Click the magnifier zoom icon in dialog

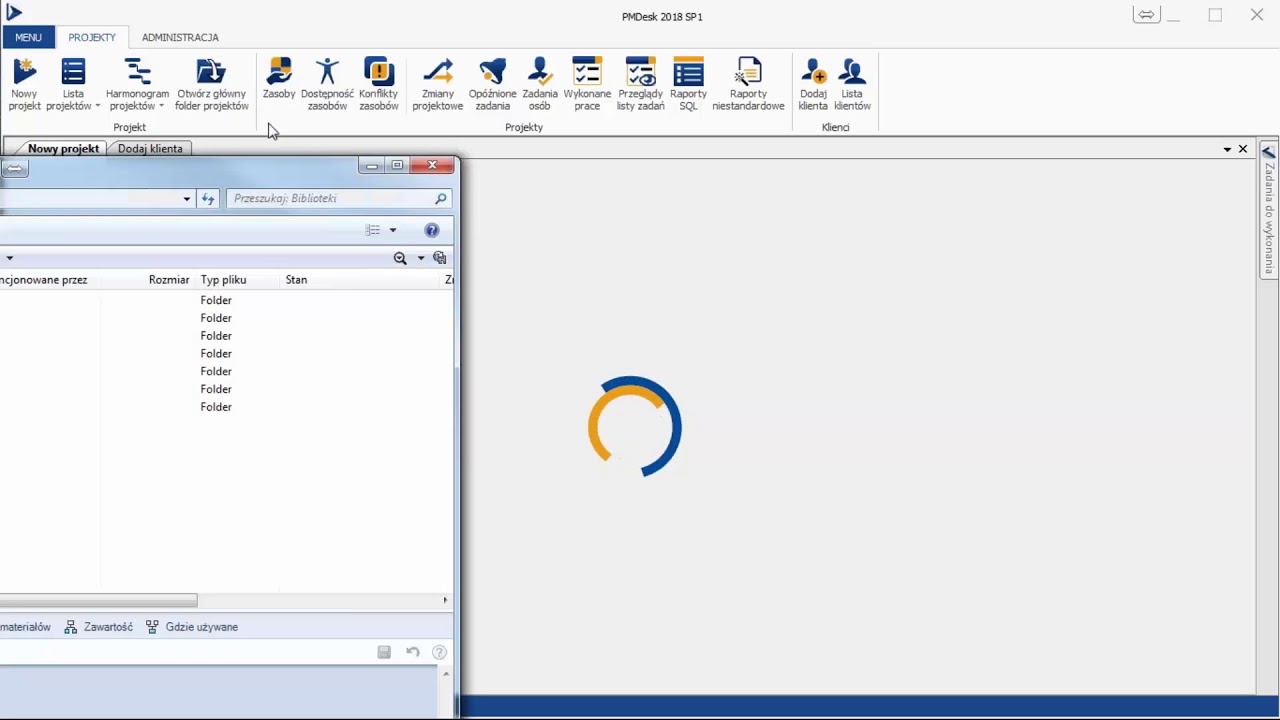[x=400, y=258]
